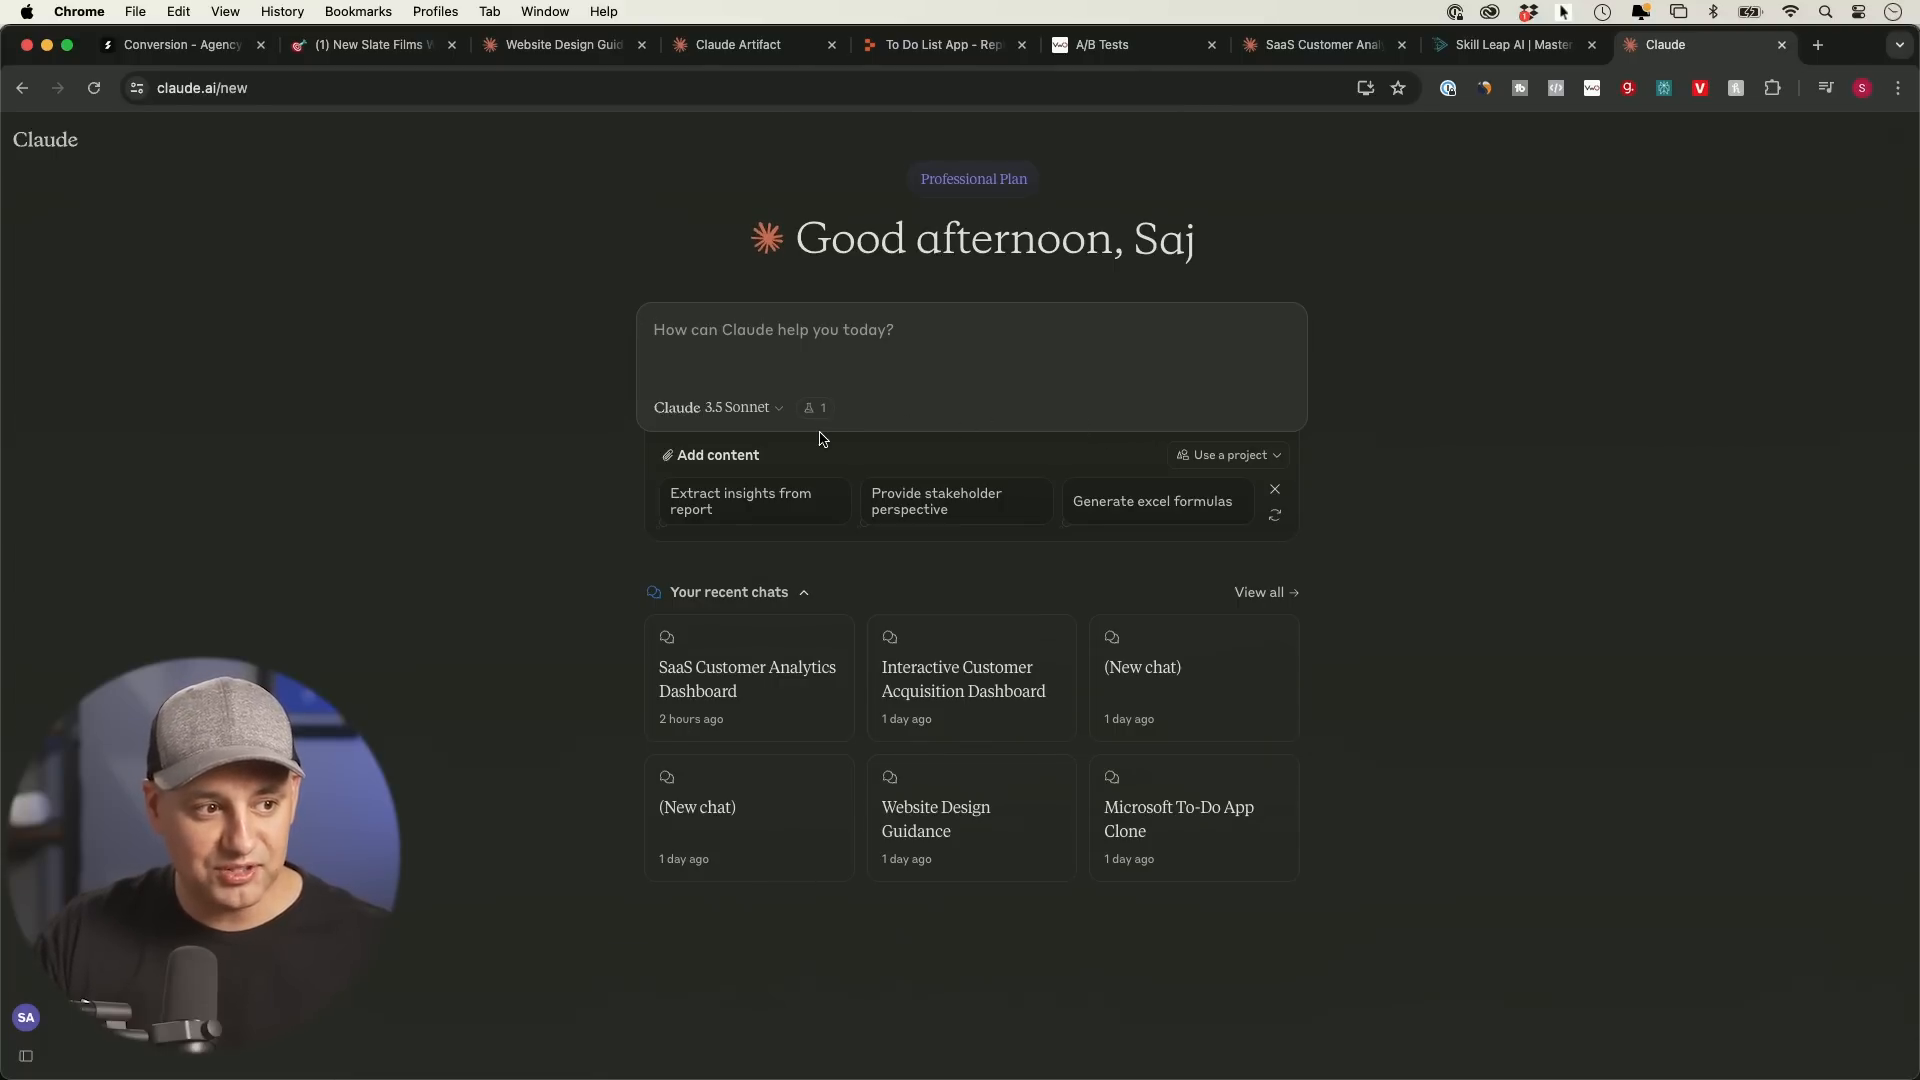
Task: Click the site info icon in address bar
Action: click(x=137, y=88)
